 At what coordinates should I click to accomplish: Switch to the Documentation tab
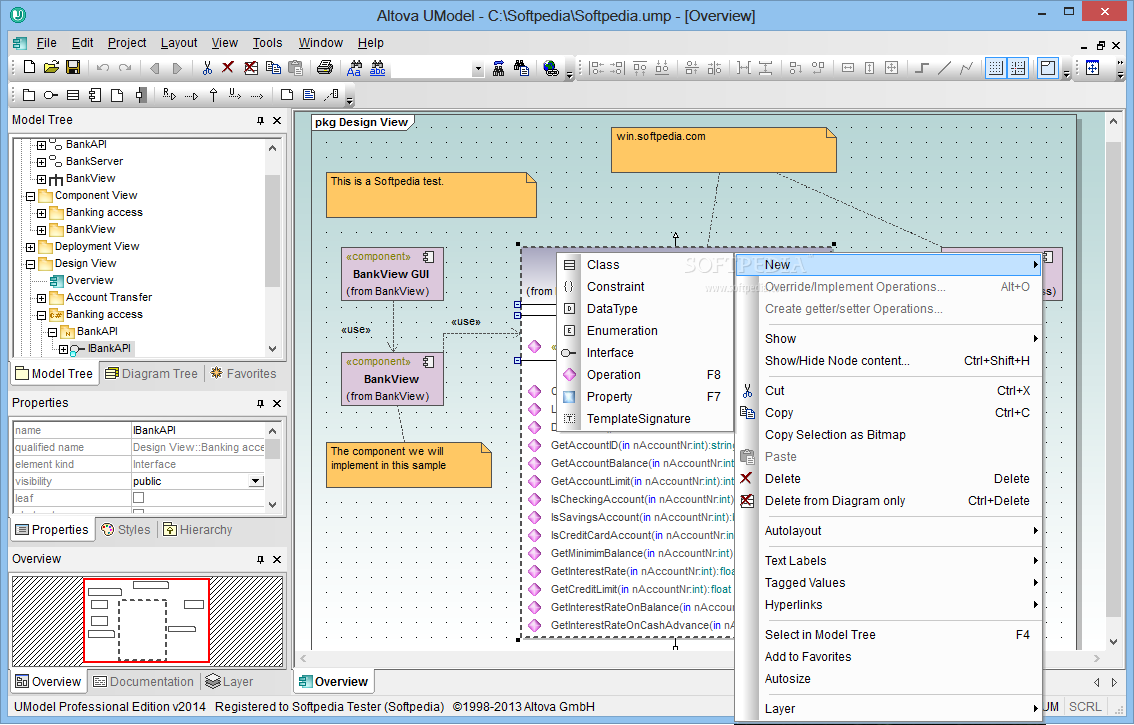(x=144, y=682)
